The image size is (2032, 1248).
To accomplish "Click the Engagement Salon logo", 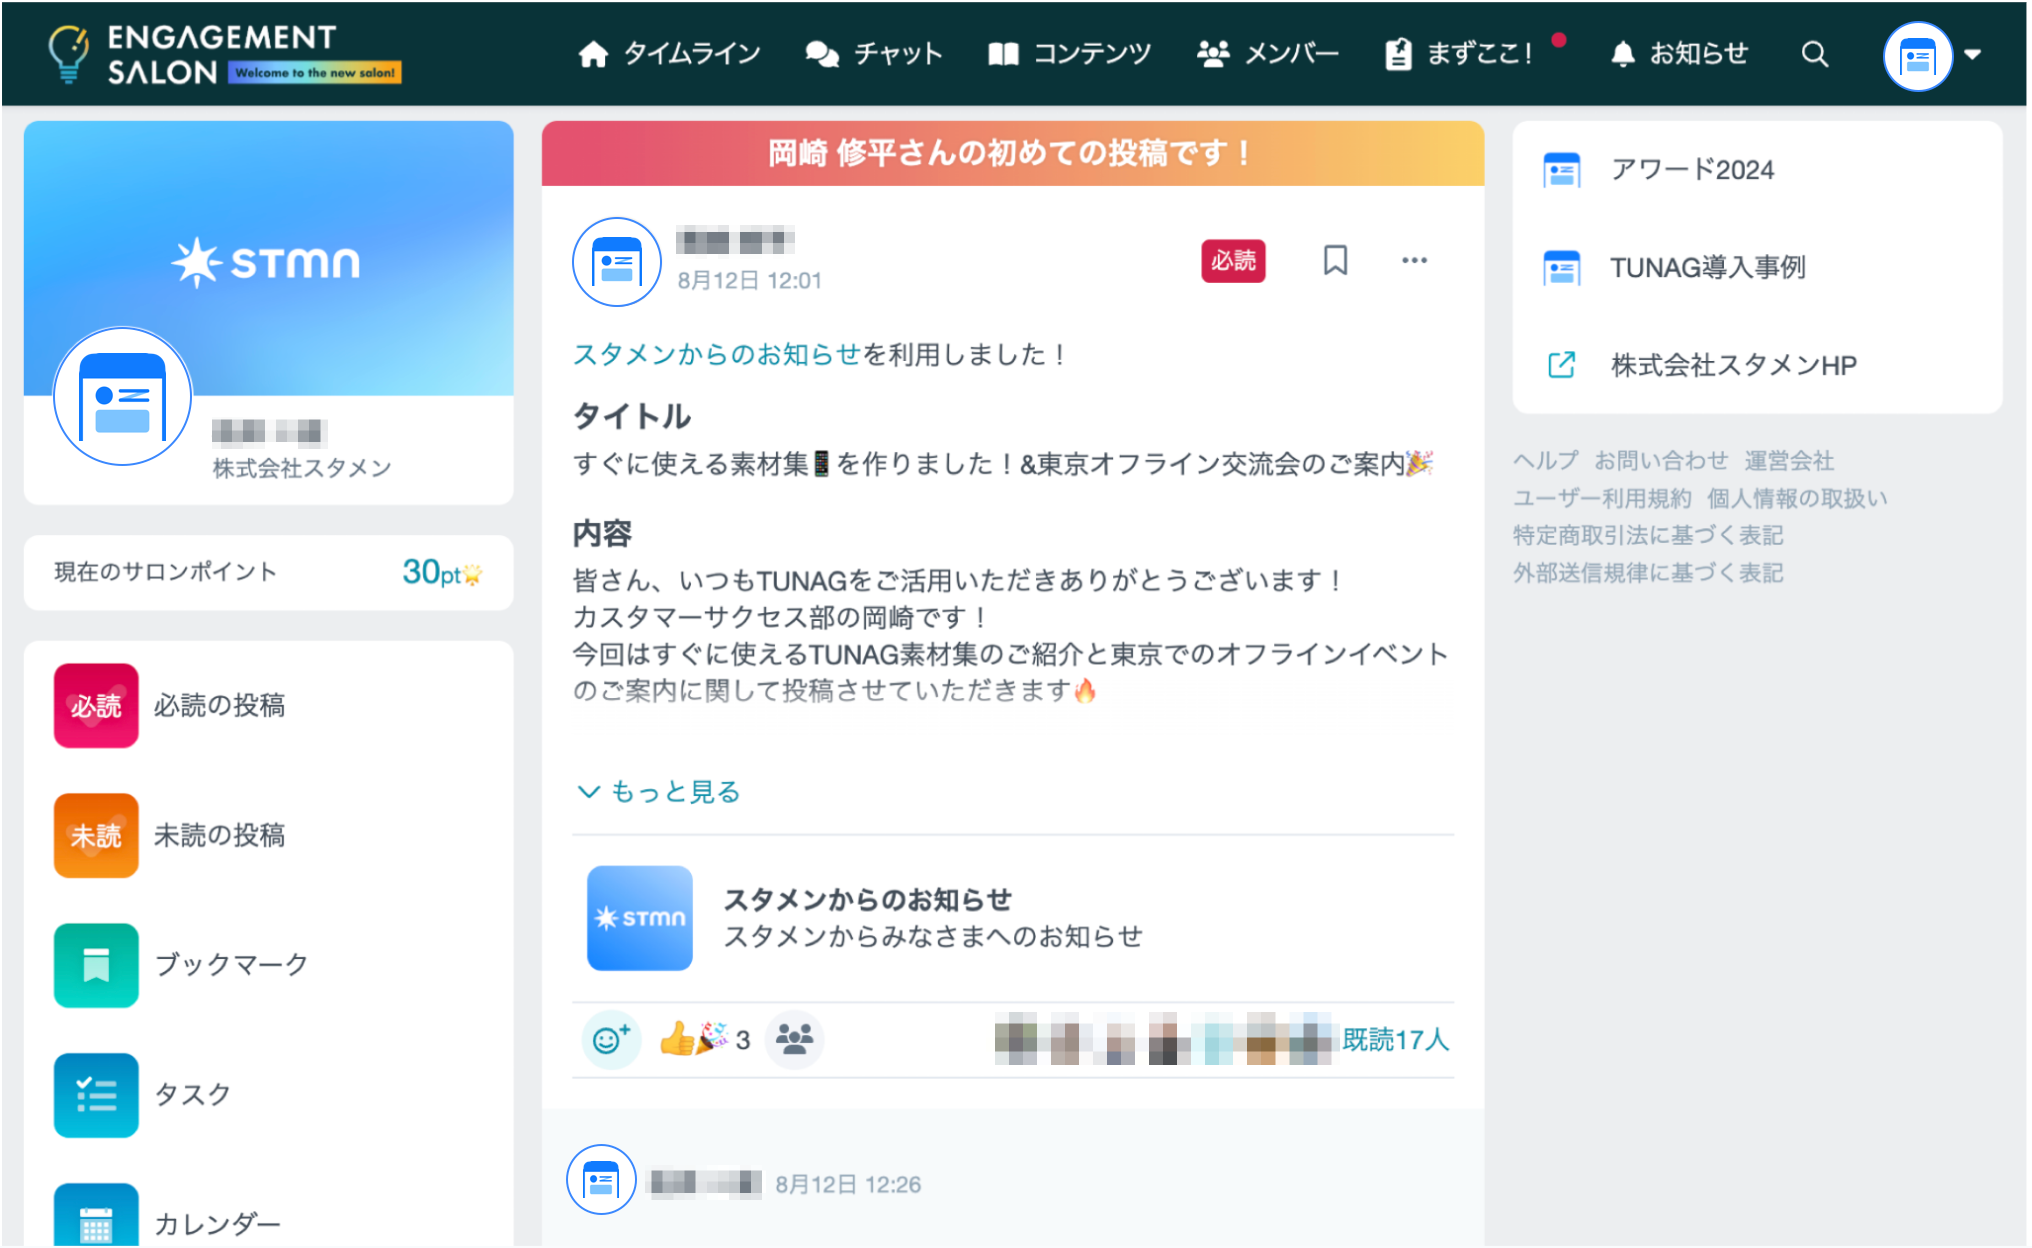I will point(224,54).
